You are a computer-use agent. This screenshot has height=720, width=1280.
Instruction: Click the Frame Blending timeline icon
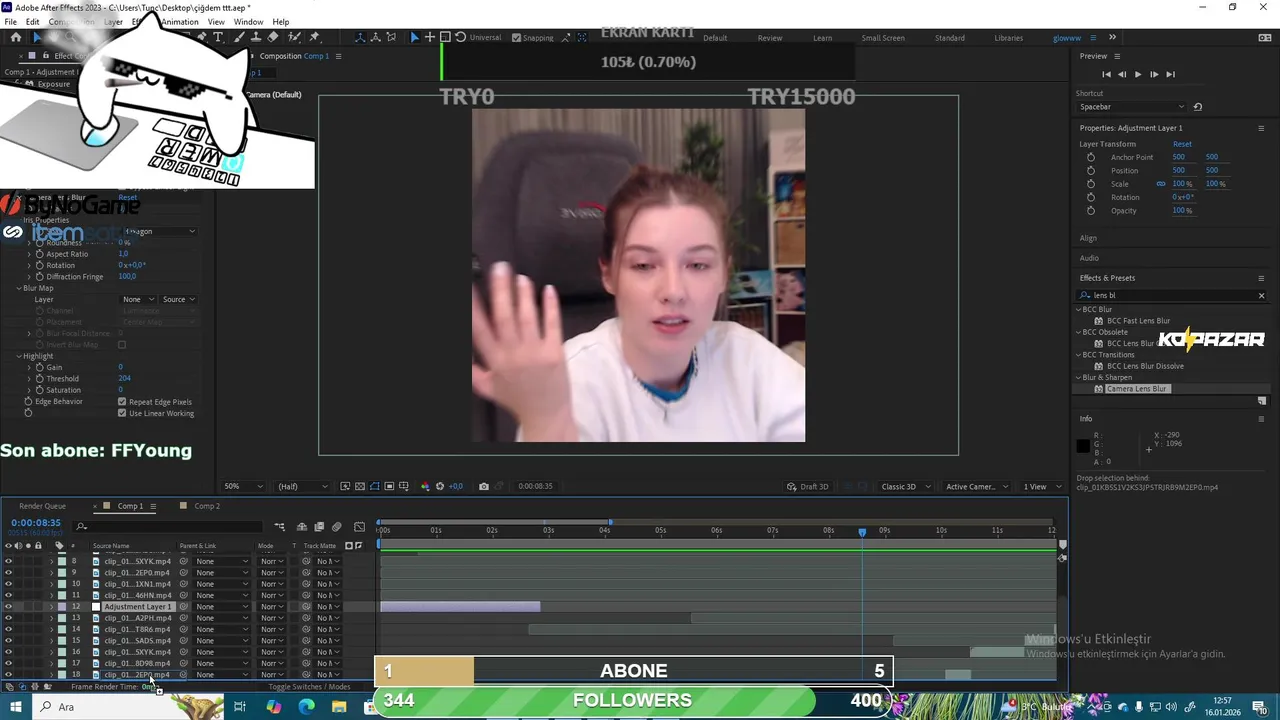click(319, 527)
